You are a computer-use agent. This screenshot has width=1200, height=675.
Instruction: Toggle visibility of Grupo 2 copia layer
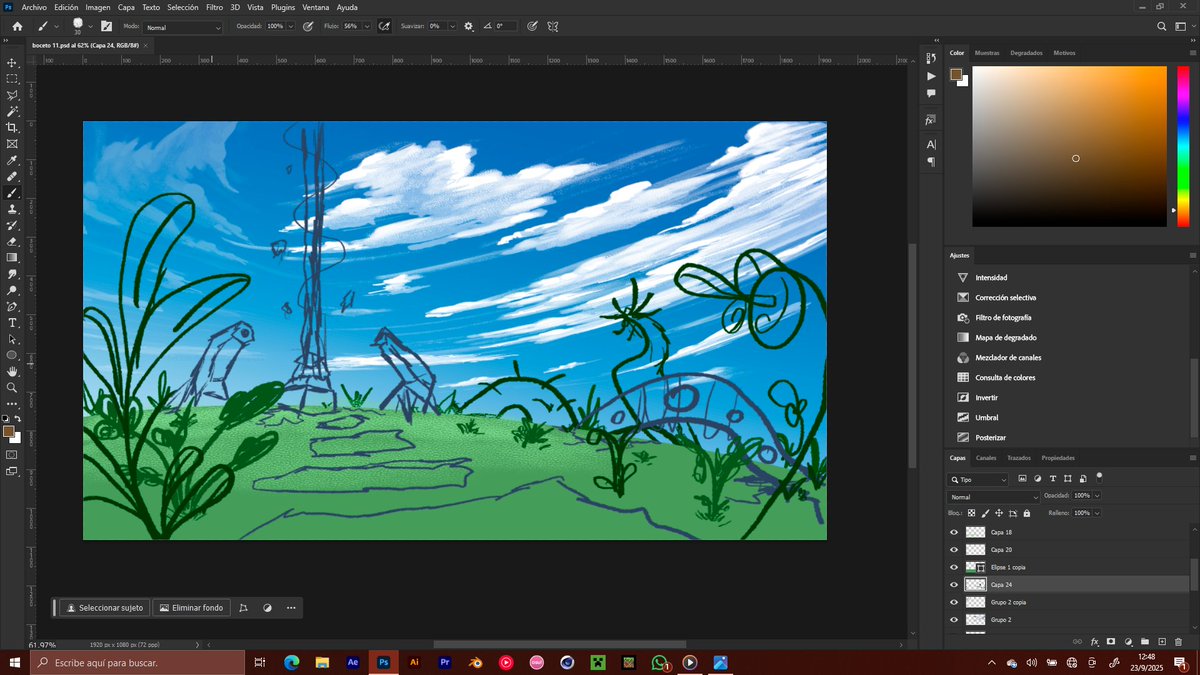pyautogui.click(x=954, y=602)
